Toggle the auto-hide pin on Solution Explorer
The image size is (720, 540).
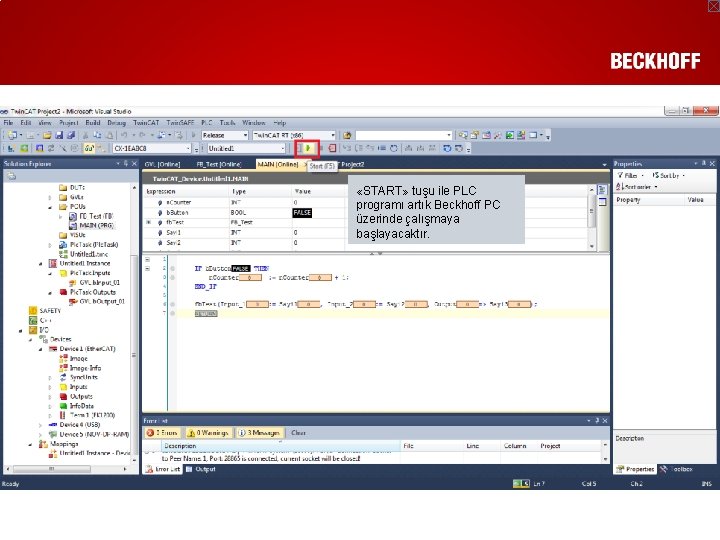(126, 163)
